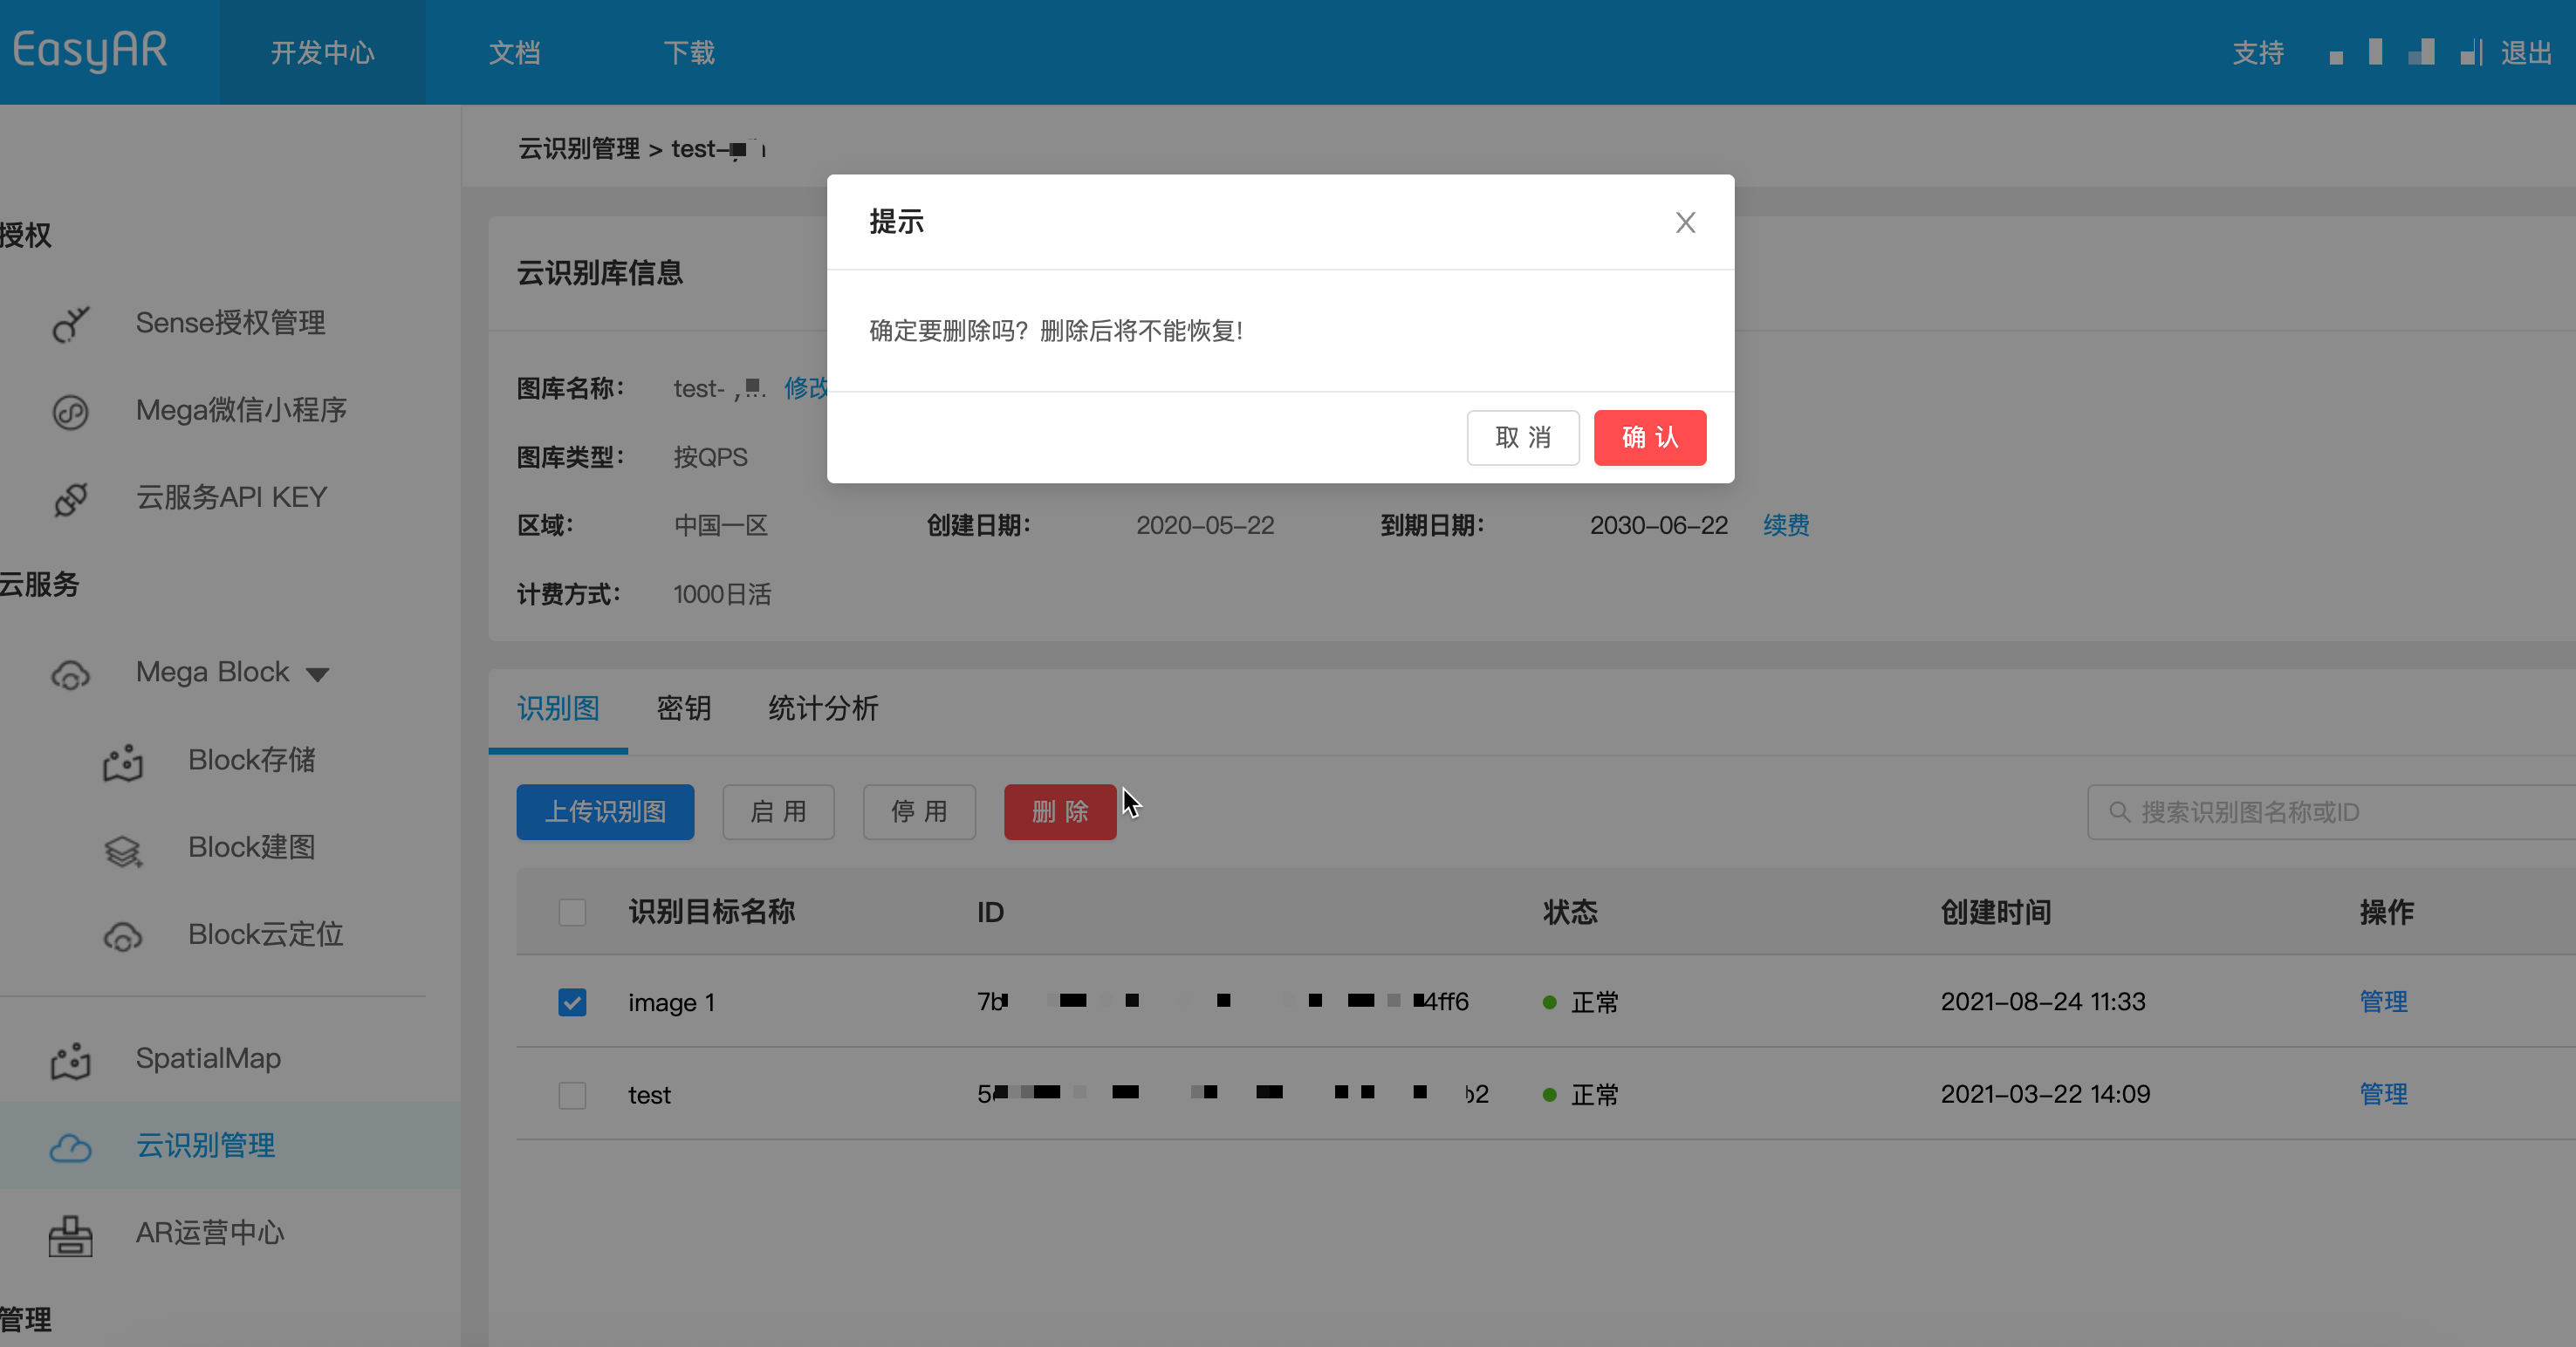Click the Block建图 layers icon
This screenshot has height=1347, width=2576.
[123, 849]
